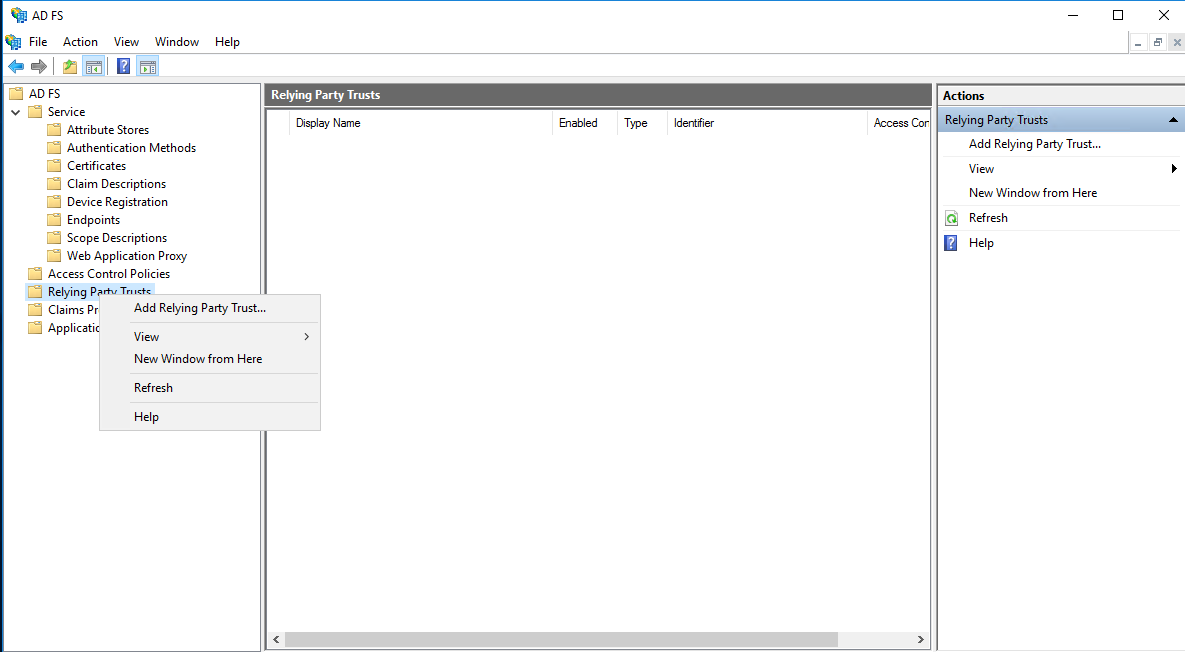The image size is (1185, 652).
Task: Sort by Type column header
Action: (642, 123)
